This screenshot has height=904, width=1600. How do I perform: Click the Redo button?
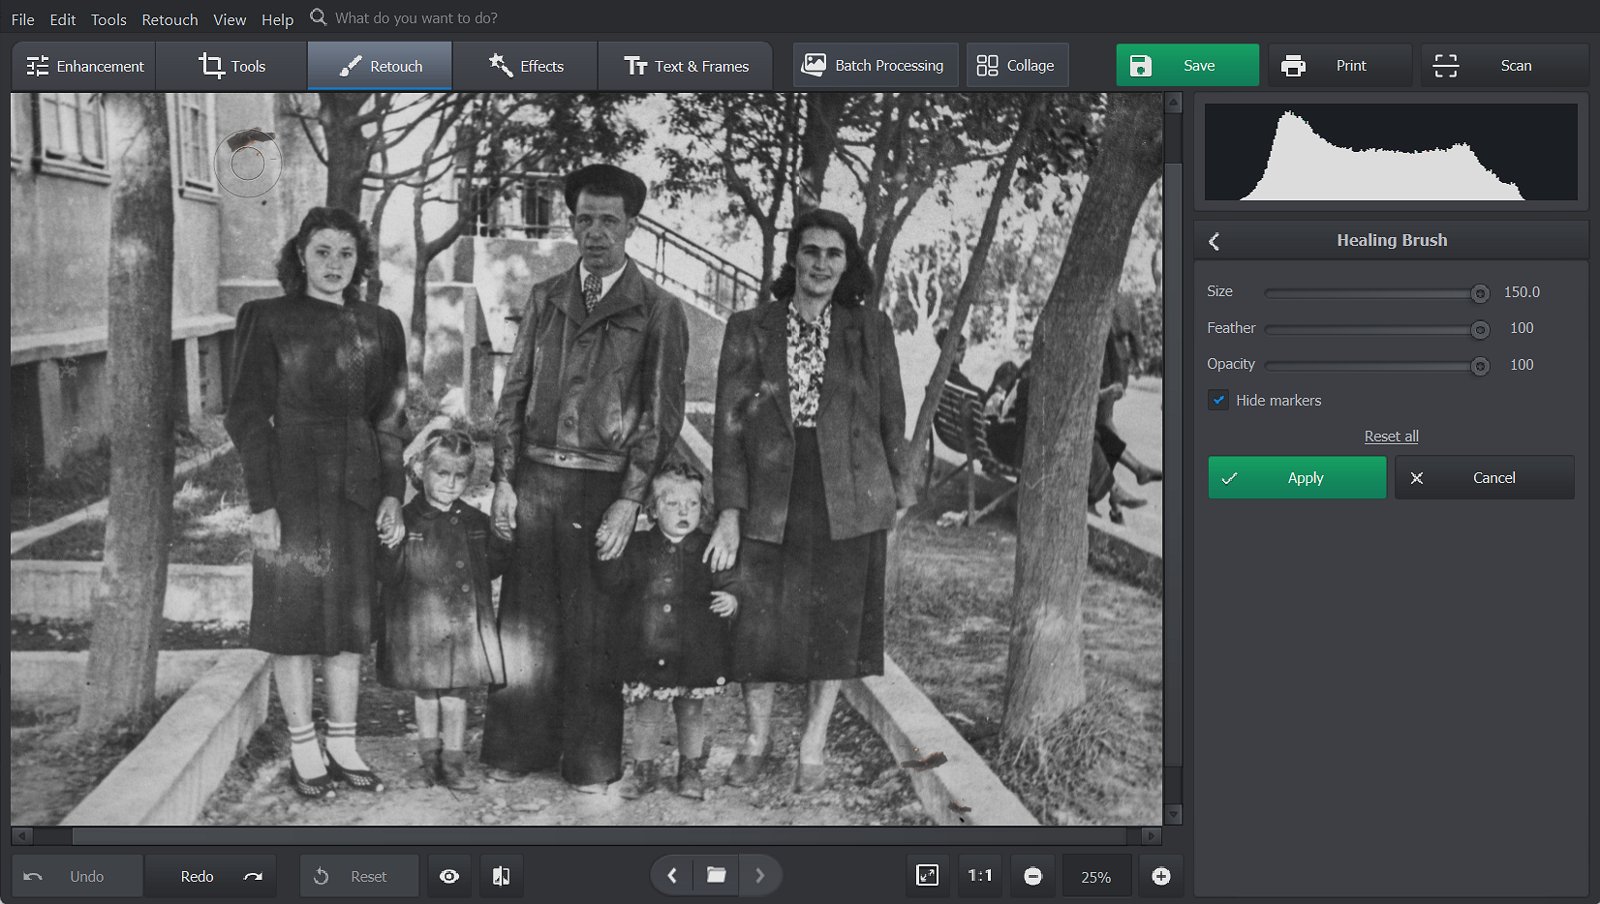(x=210, y=876)
